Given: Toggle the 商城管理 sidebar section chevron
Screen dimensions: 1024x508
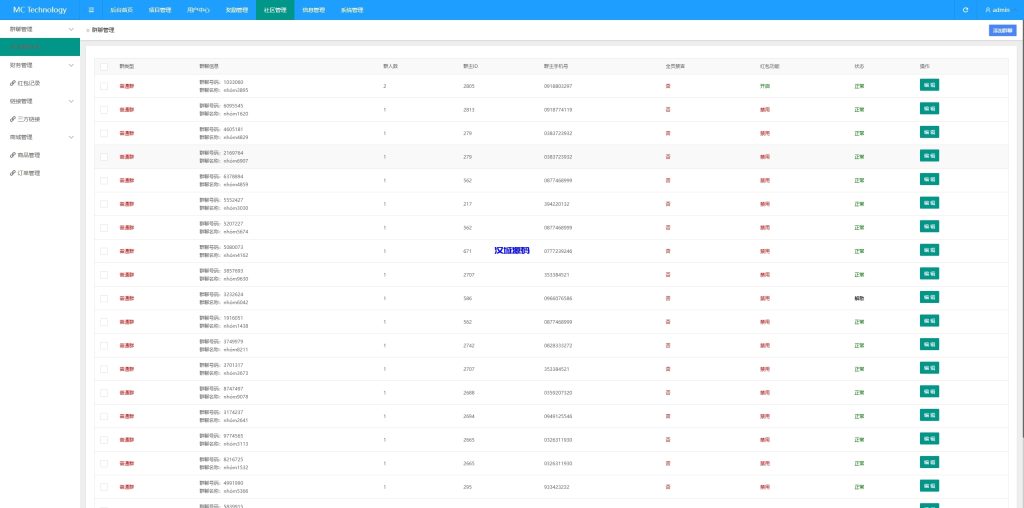Looking at the screenshot, I should [x=70, y=137].
